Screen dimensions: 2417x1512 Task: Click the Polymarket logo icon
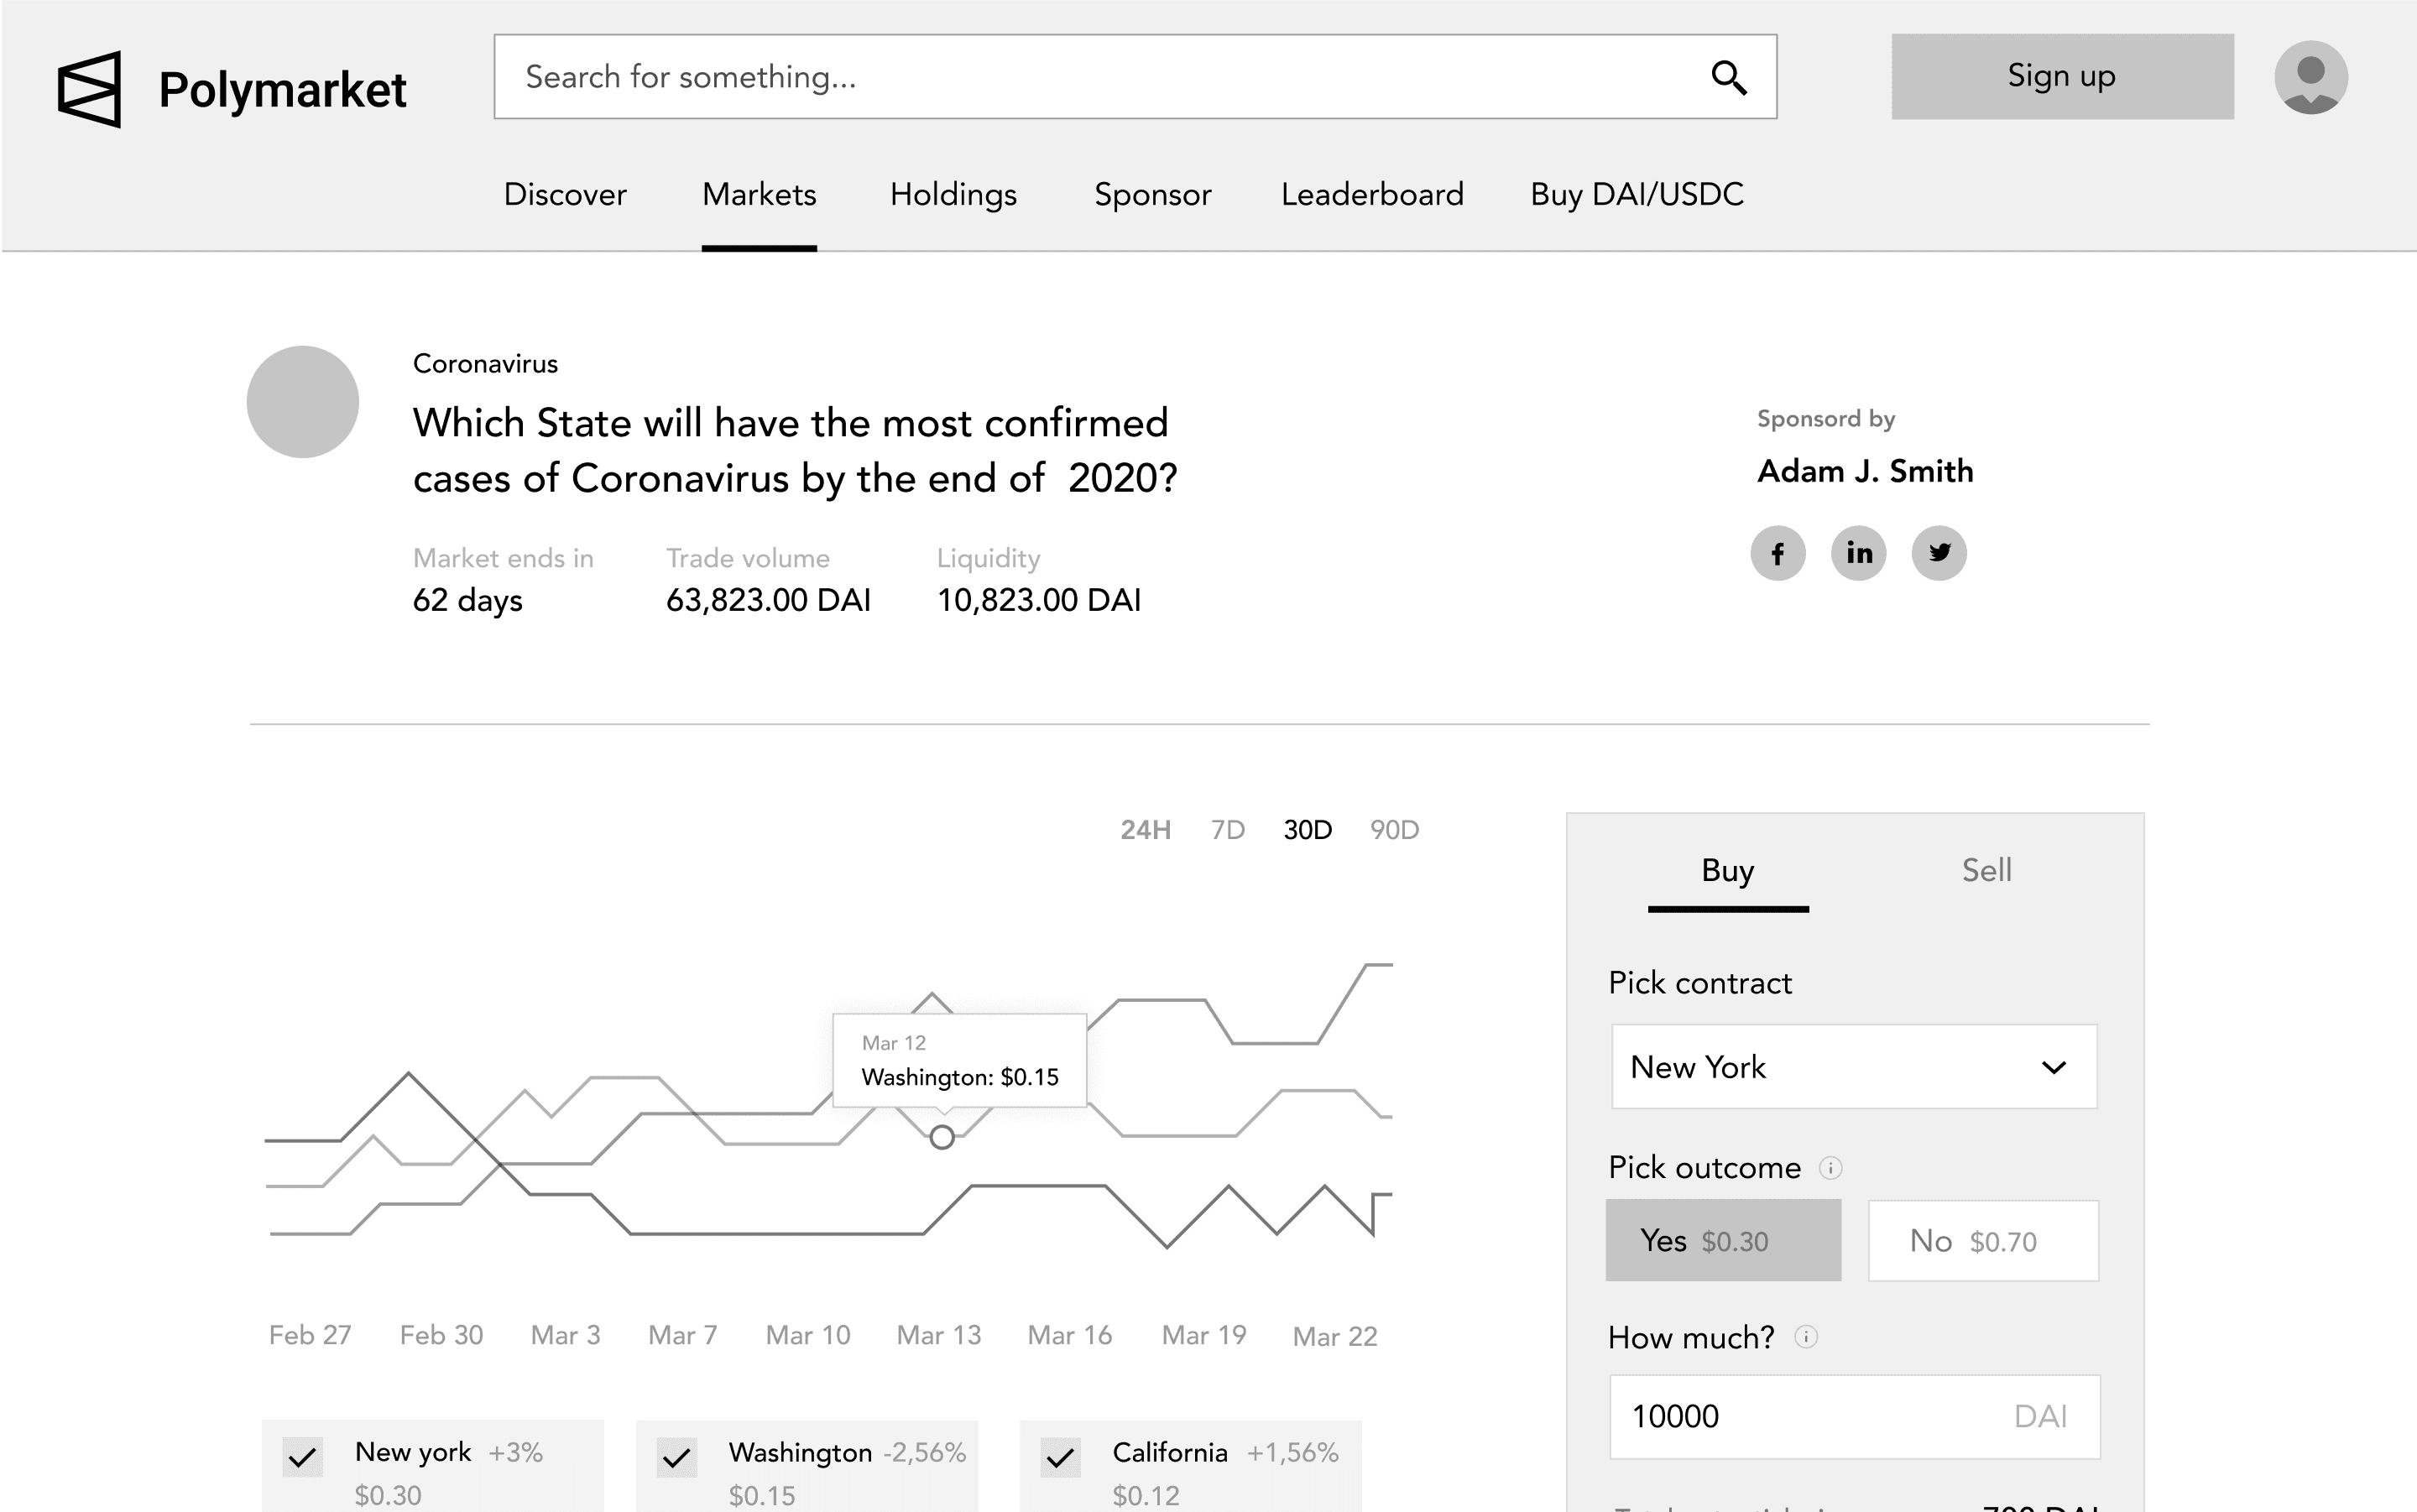point(89,89)
